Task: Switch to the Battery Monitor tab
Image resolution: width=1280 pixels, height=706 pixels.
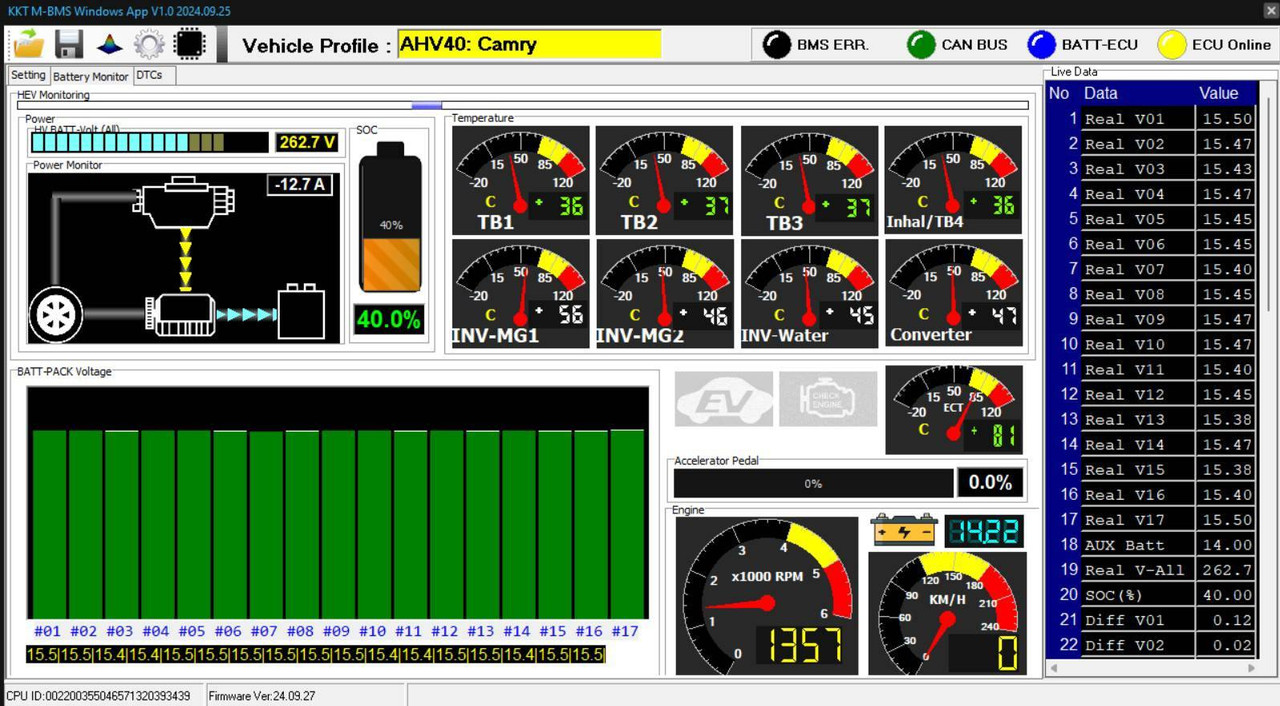Action: [91, 76]
